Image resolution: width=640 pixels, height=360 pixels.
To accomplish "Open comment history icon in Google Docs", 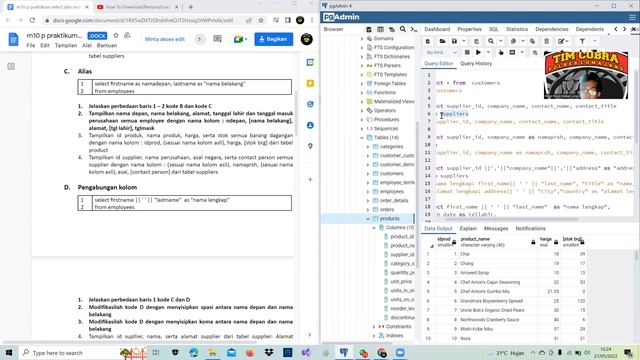I will click(218, 39).
